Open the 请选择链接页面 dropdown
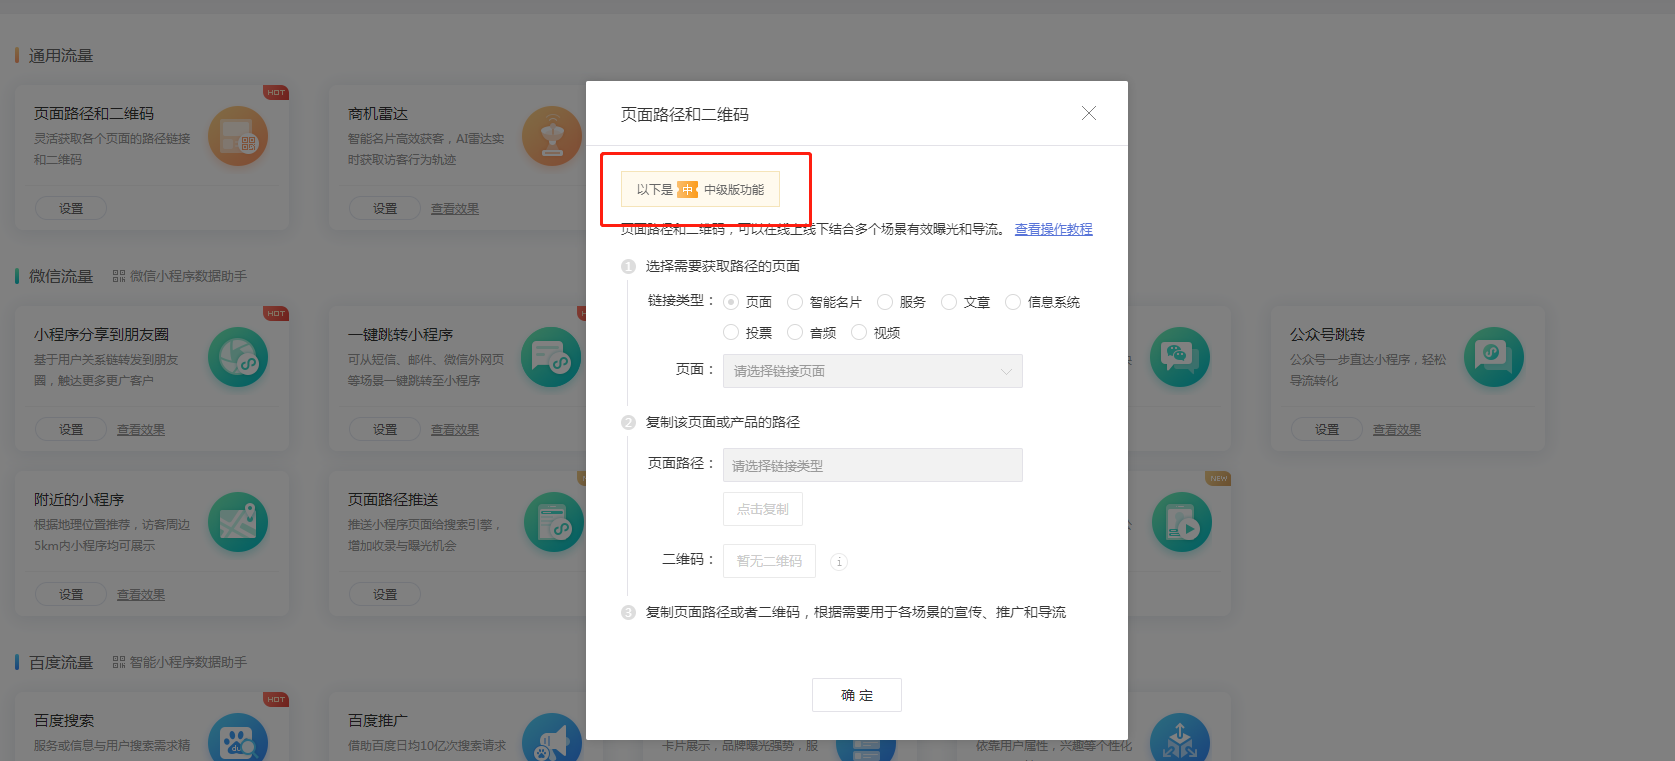 pyautogui.click(x=872, y=371)
